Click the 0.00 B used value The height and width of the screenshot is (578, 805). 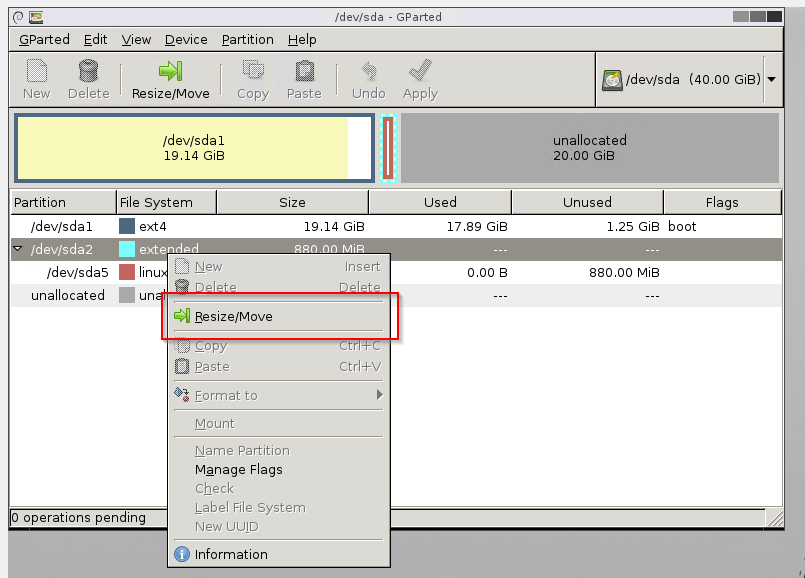click(x=487, y=272)
